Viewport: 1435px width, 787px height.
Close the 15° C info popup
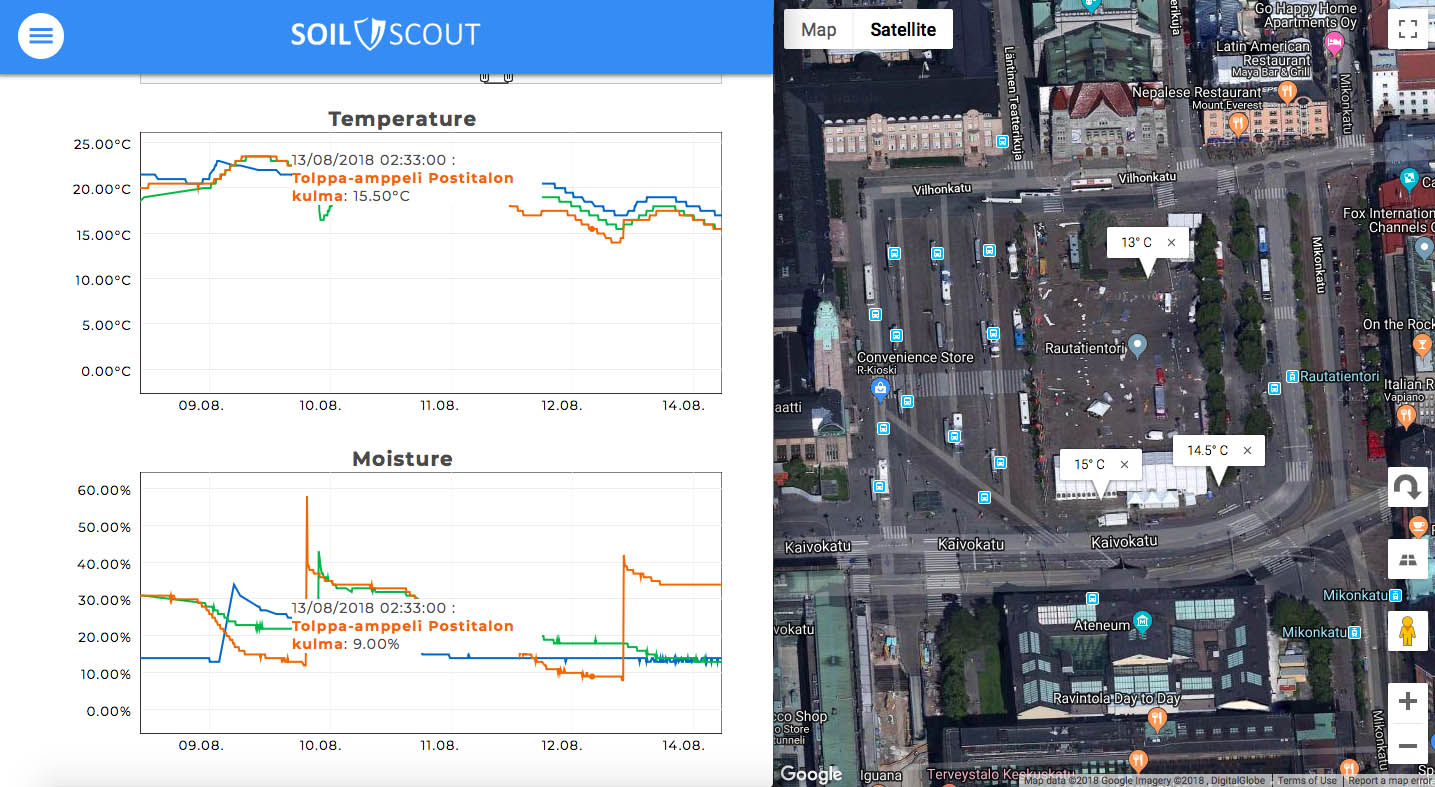[1124, 465]
